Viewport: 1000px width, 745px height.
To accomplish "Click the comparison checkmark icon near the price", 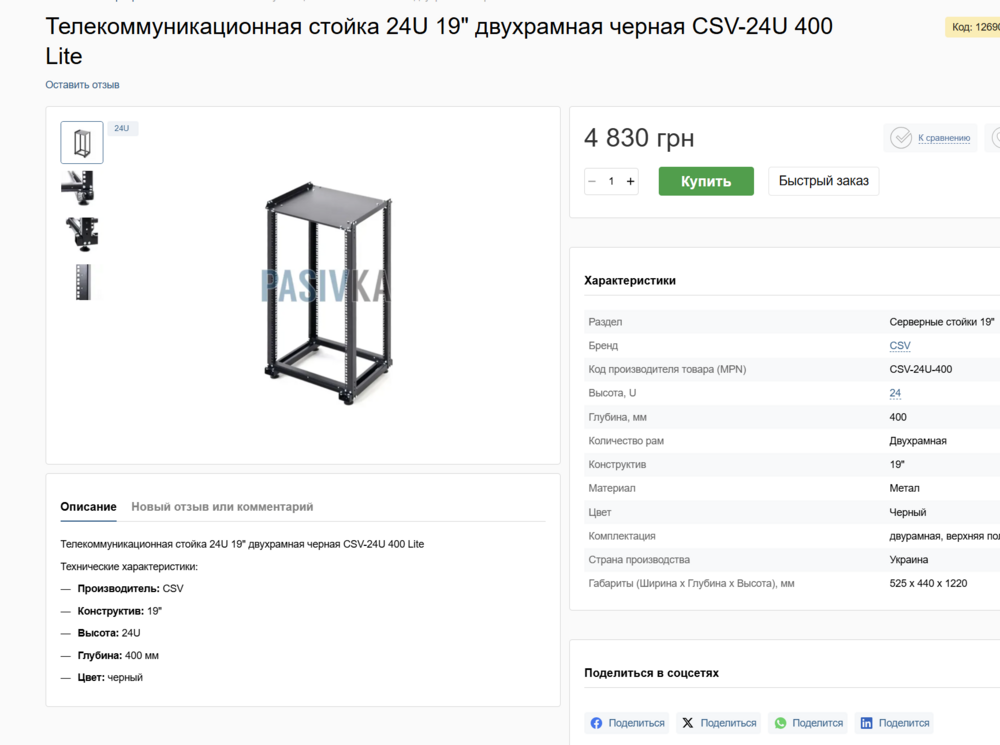I will pyautogui.click(x=899, y=138).
